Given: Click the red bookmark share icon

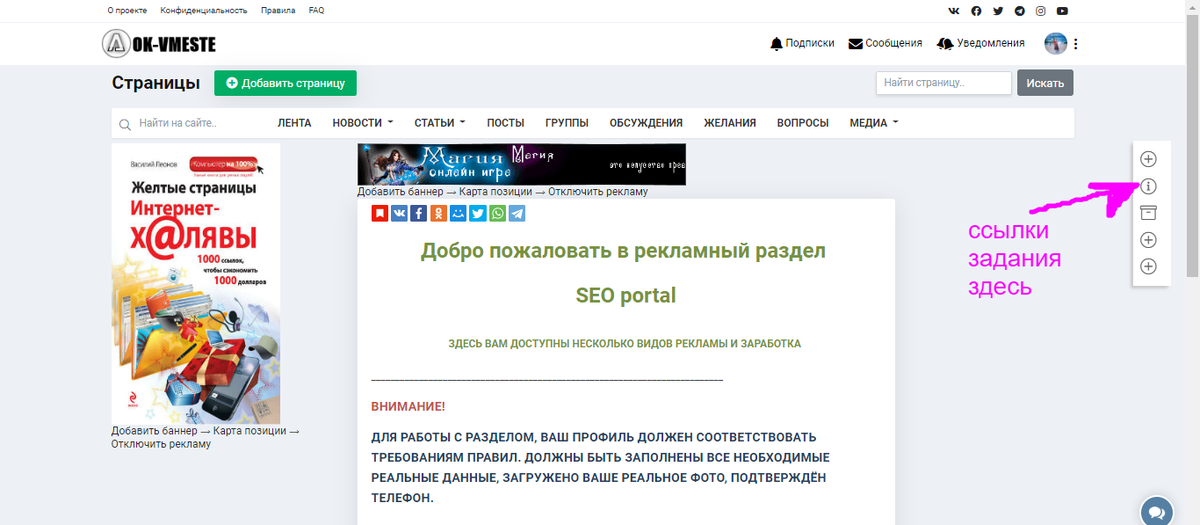Looking at the screenshot, I should [380, 213].
